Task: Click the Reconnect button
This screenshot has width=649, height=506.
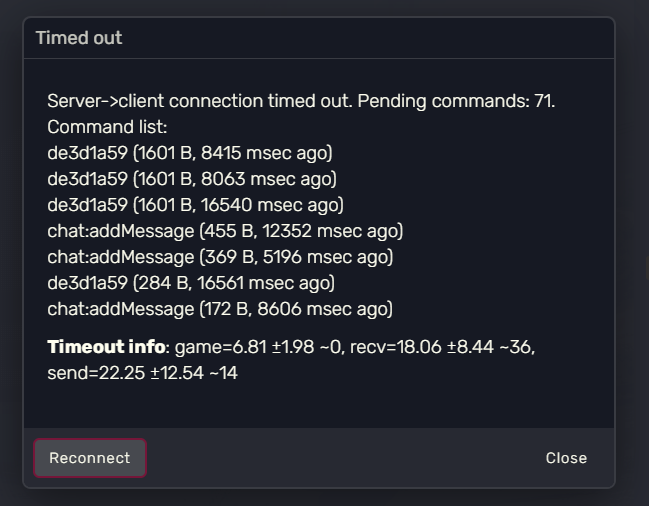Action: [x=90, y=458]
